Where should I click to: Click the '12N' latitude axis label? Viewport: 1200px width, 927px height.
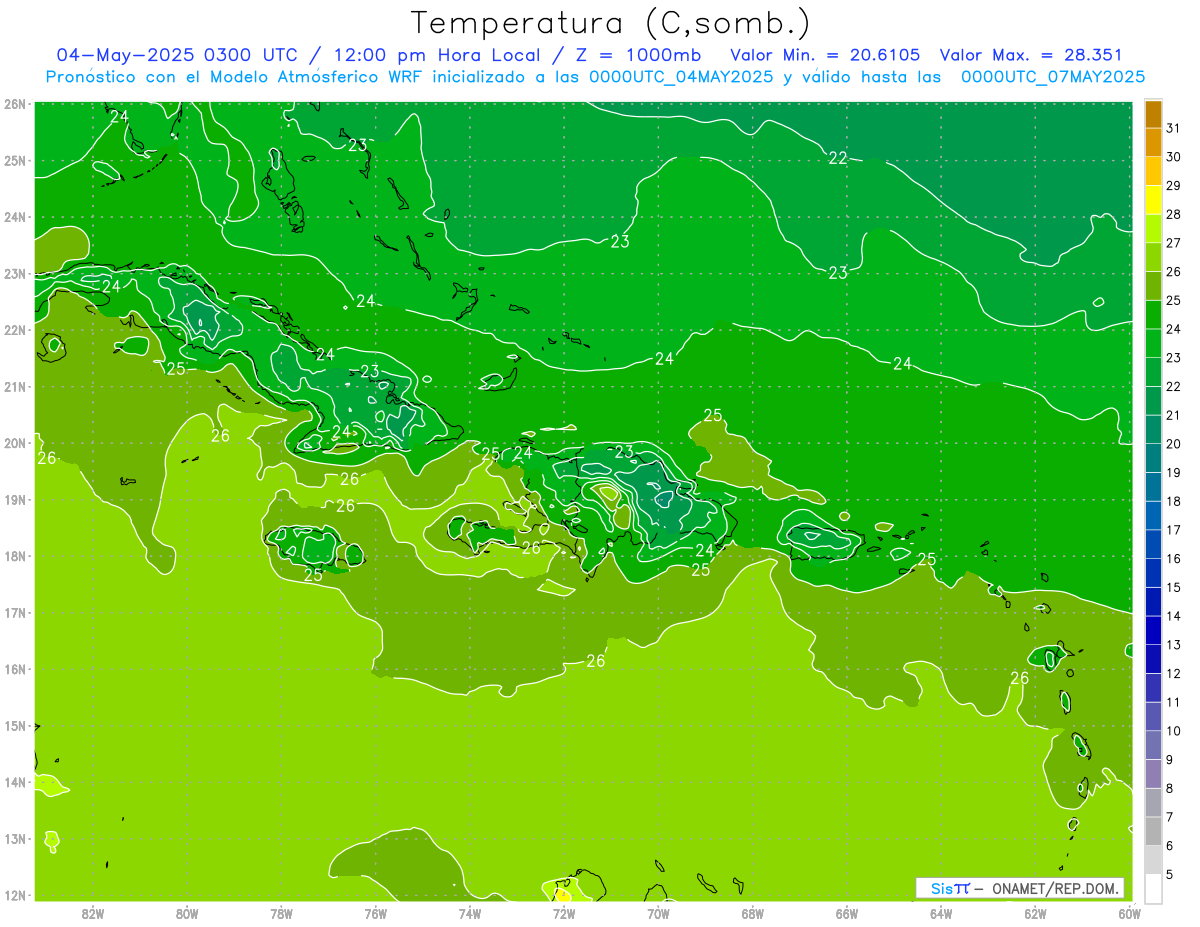[x=15, y=895]
